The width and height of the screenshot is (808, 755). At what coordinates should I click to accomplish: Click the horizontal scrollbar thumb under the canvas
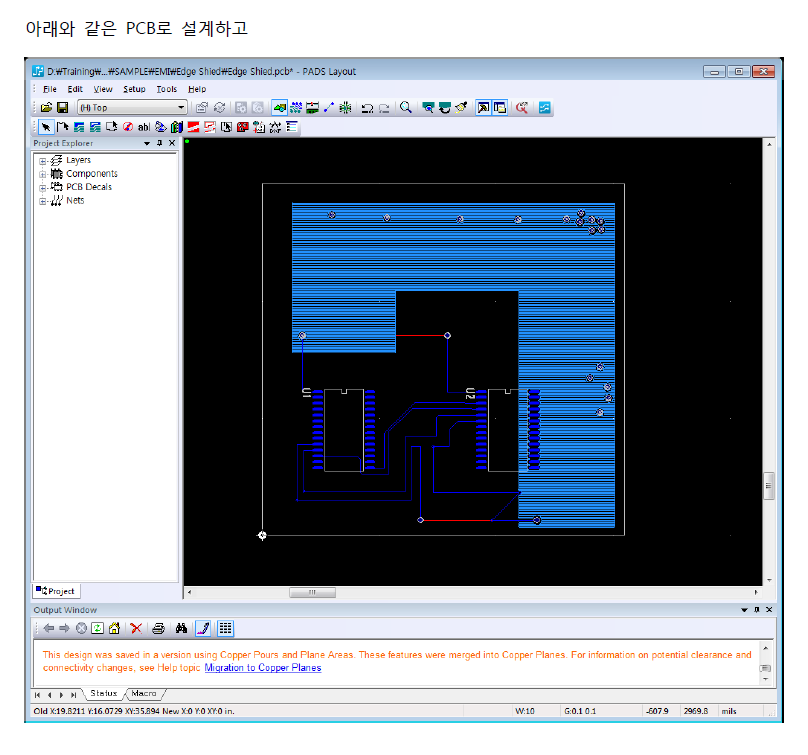(x=312, y=592)
